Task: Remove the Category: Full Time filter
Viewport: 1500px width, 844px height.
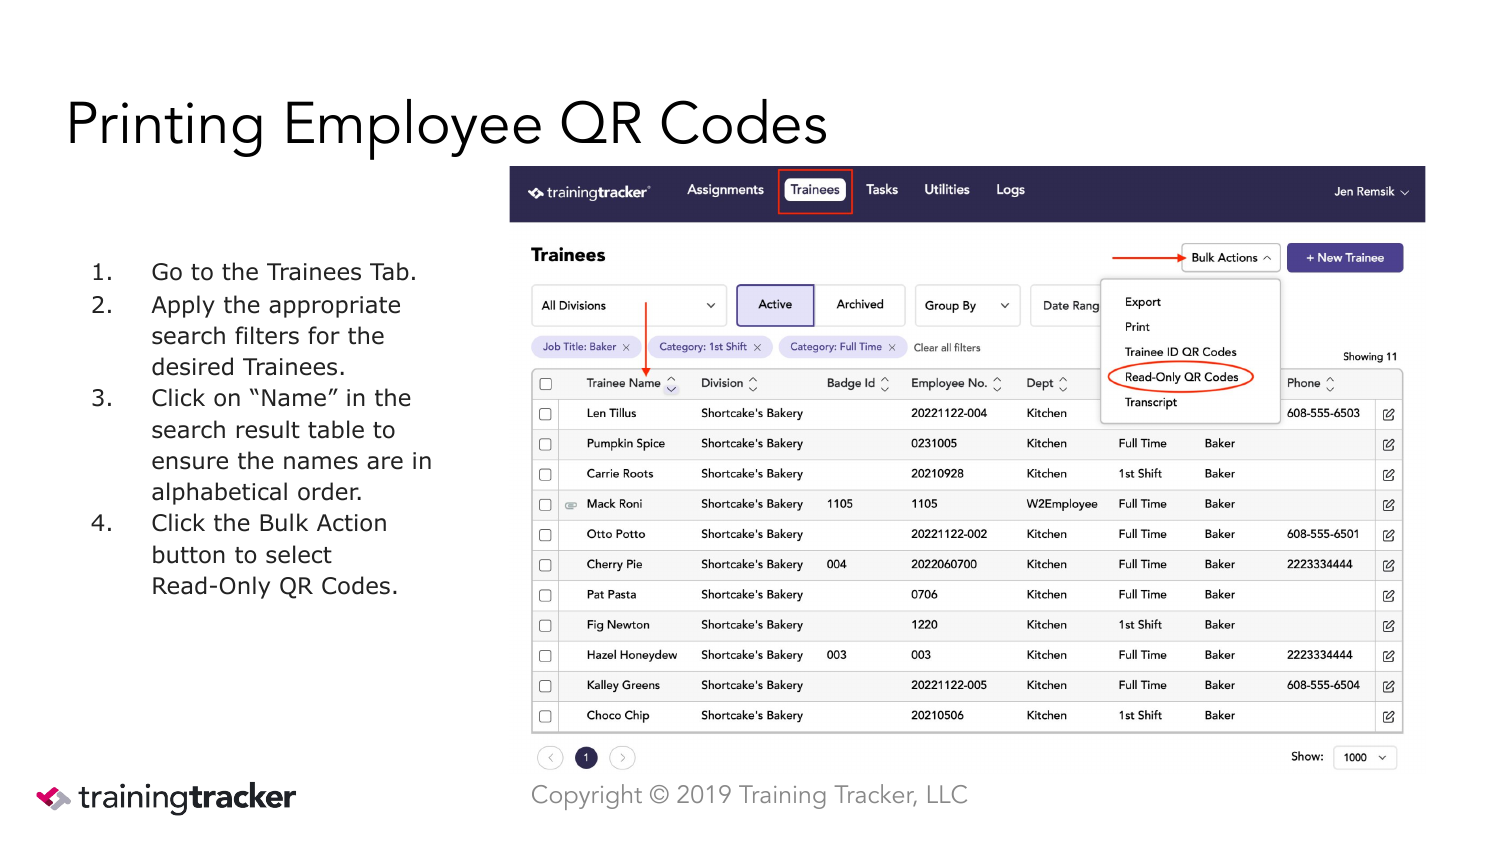Action: pos(892,348)
